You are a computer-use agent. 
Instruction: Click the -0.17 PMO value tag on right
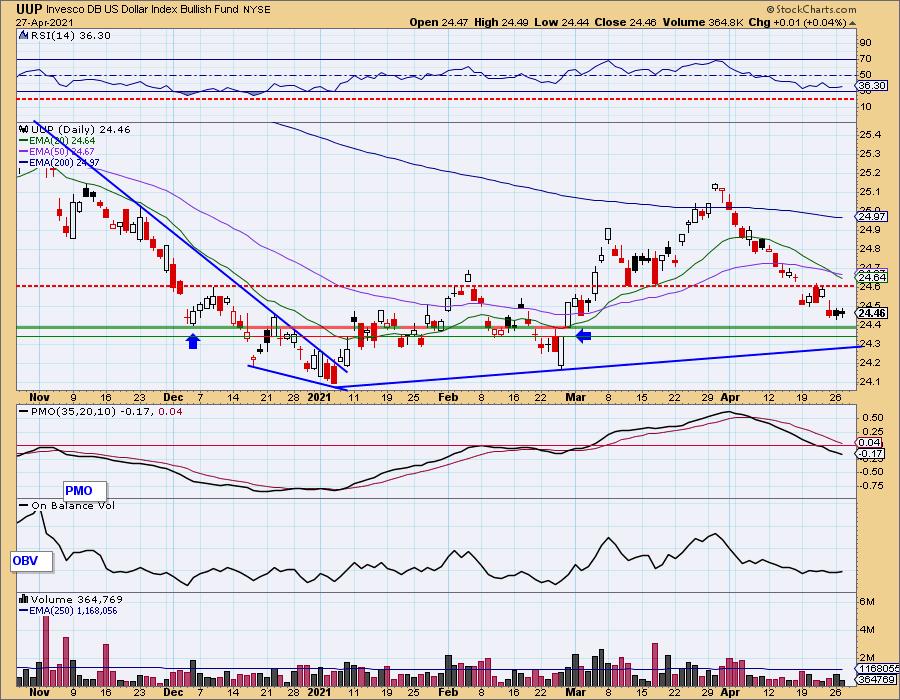871,453
